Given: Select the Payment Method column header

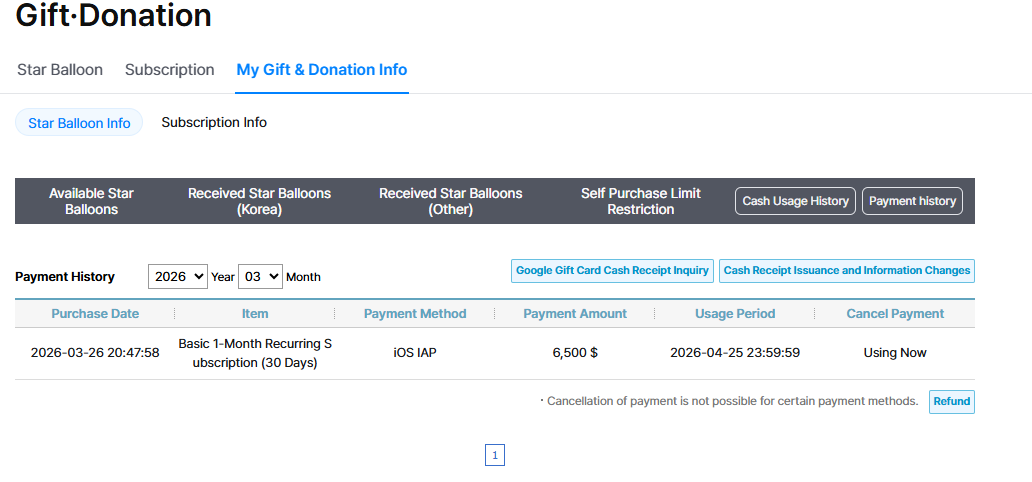Looking at the screenshot, I should 415,314.
